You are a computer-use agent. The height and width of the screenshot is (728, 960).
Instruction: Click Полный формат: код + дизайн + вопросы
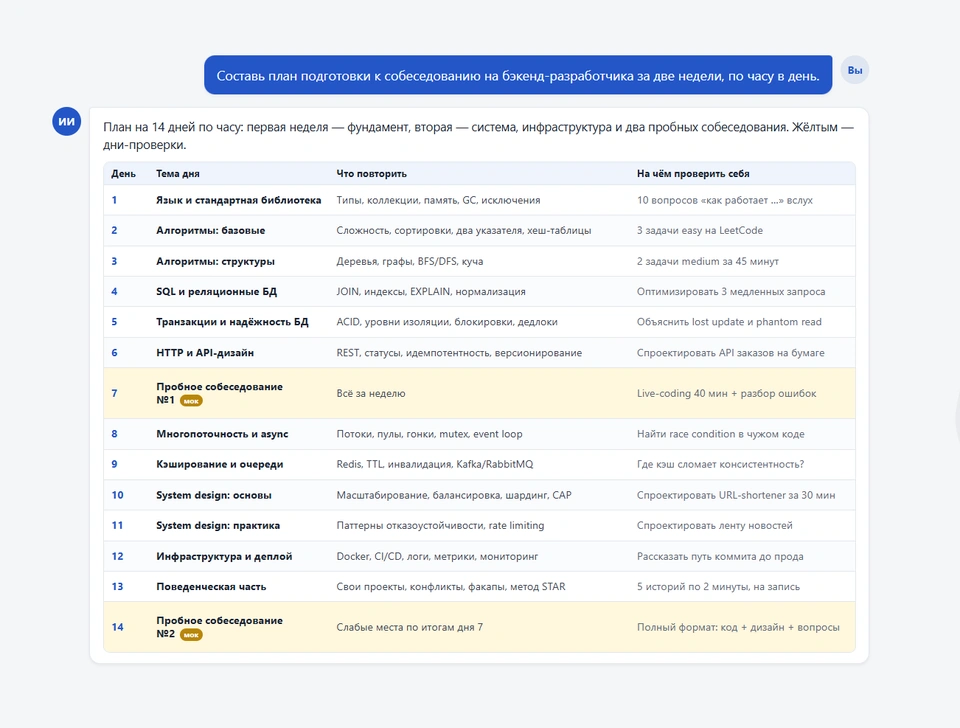point(738,627)
